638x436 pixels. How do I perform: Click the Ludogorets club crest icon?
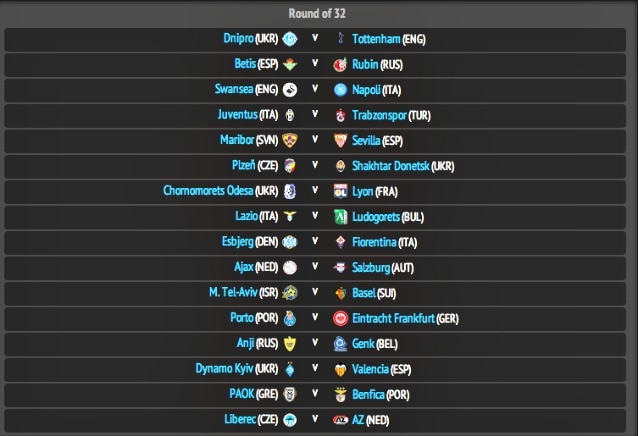click(341, 216)
